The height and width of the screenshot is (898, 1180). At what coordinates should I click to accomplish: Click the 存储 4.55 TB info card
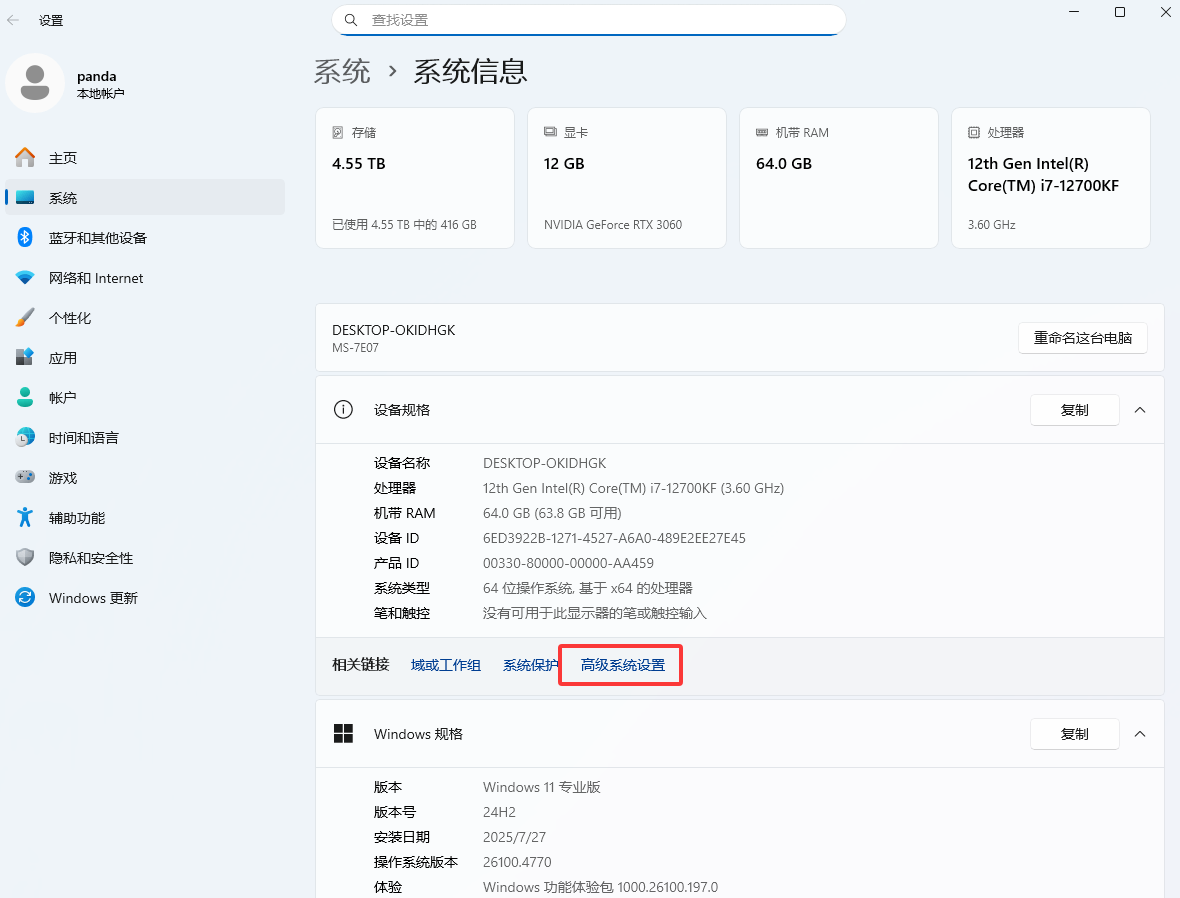click(415, 178)
